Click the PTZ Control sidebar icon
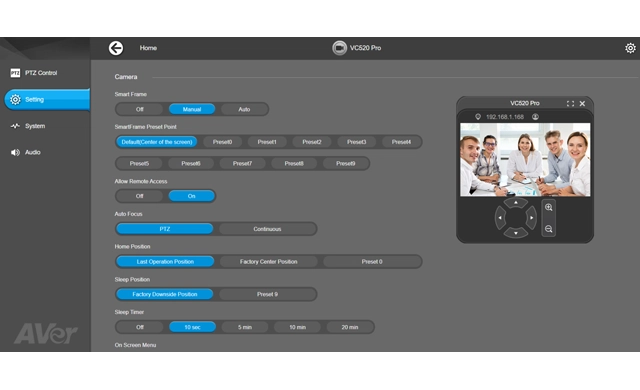640x390 pixels. click(x=15, y=73)
